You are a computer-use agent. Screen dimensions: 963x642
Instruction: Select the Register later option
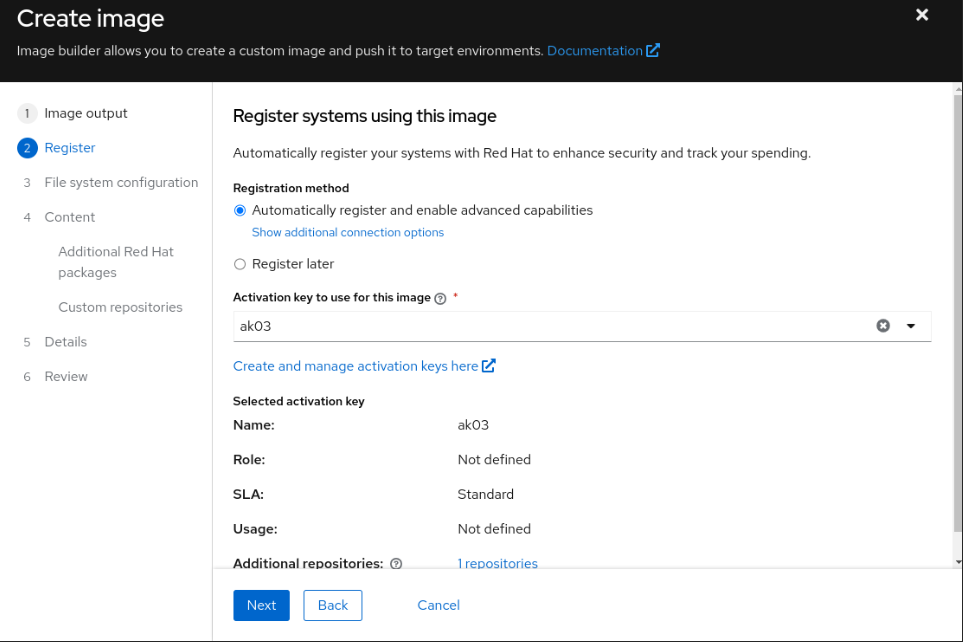click(x=239, y=265)
